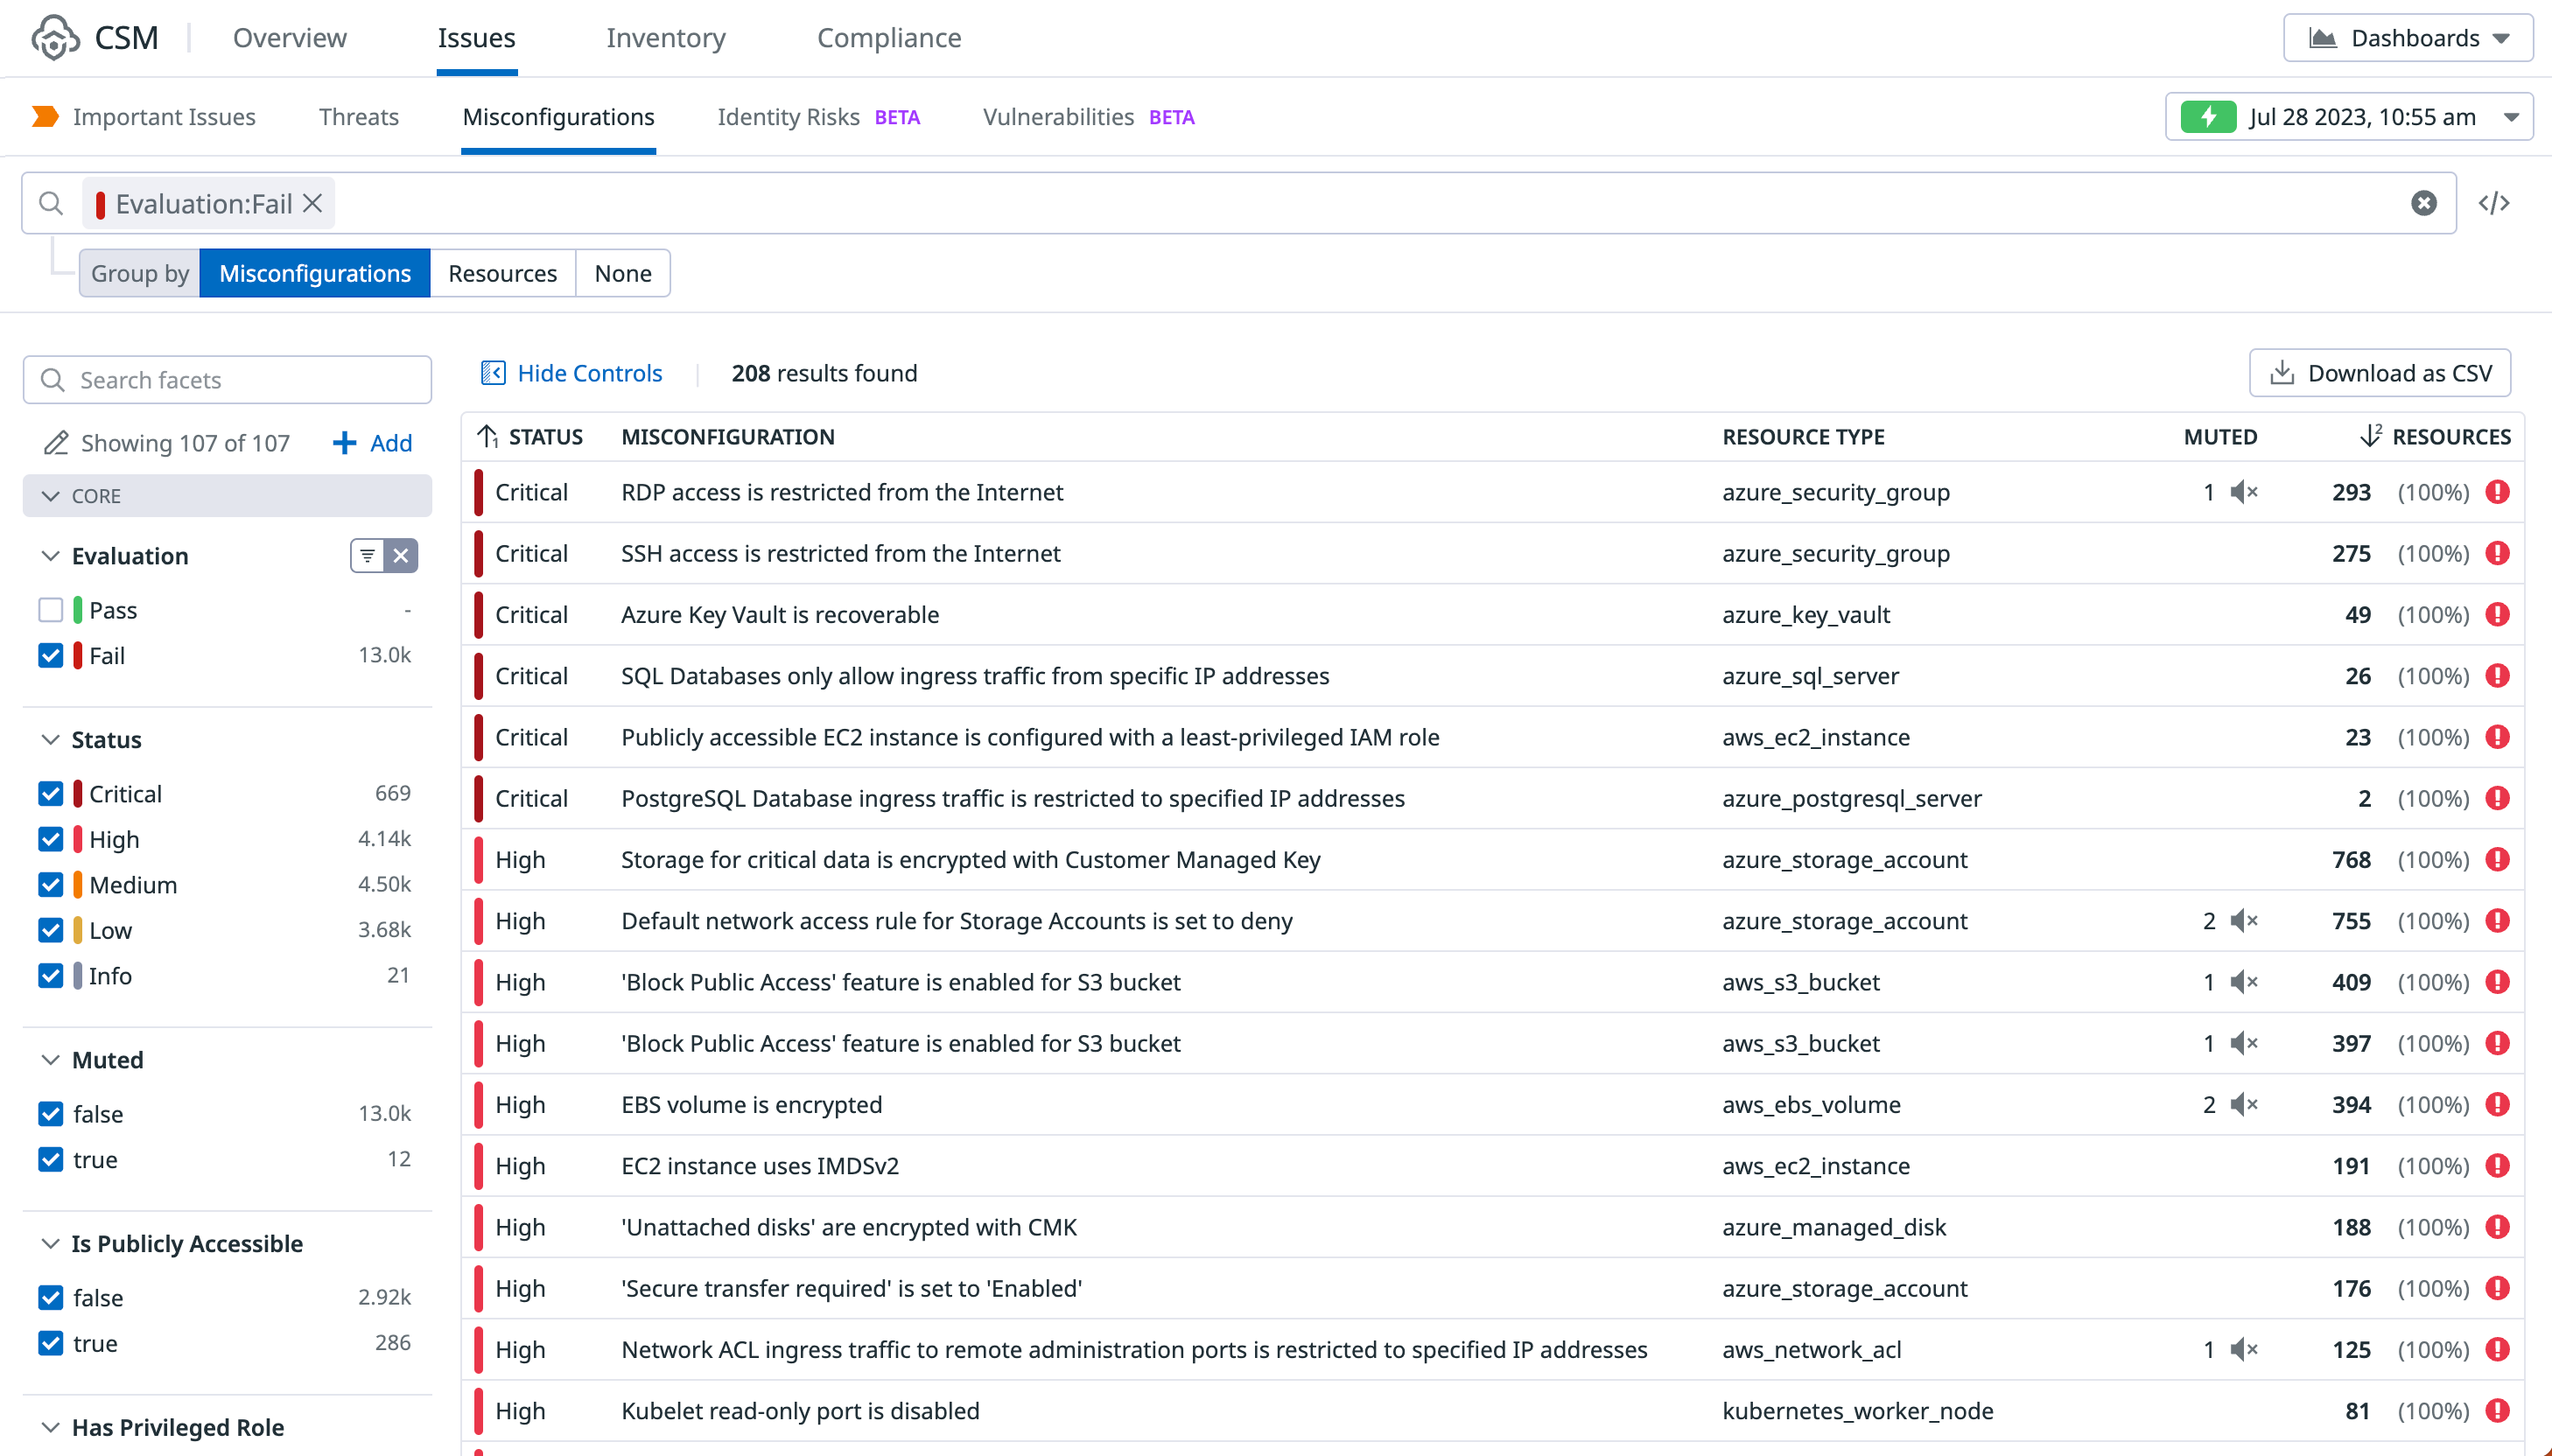Switch to the Vulnerabilities tab
This screenshot has height=1456, width=2552.
tap(1058, 117)
